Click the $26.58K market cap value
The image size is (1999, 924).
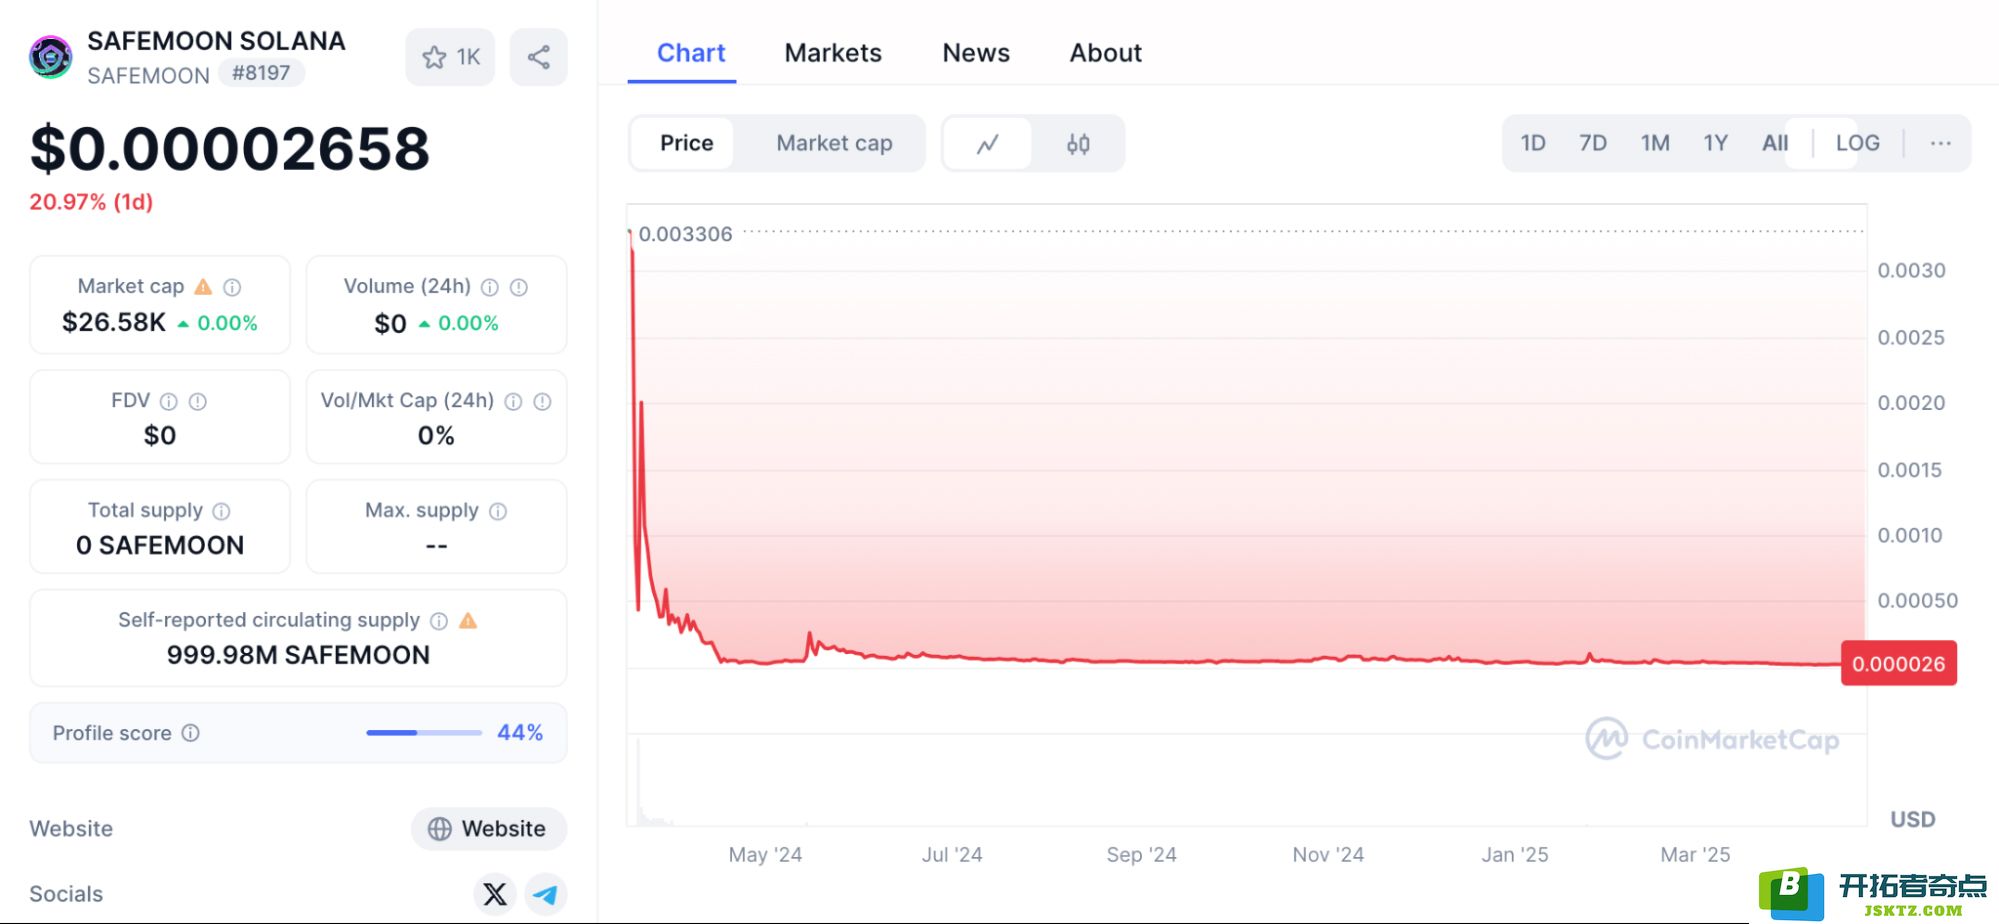tap(114, 322)
